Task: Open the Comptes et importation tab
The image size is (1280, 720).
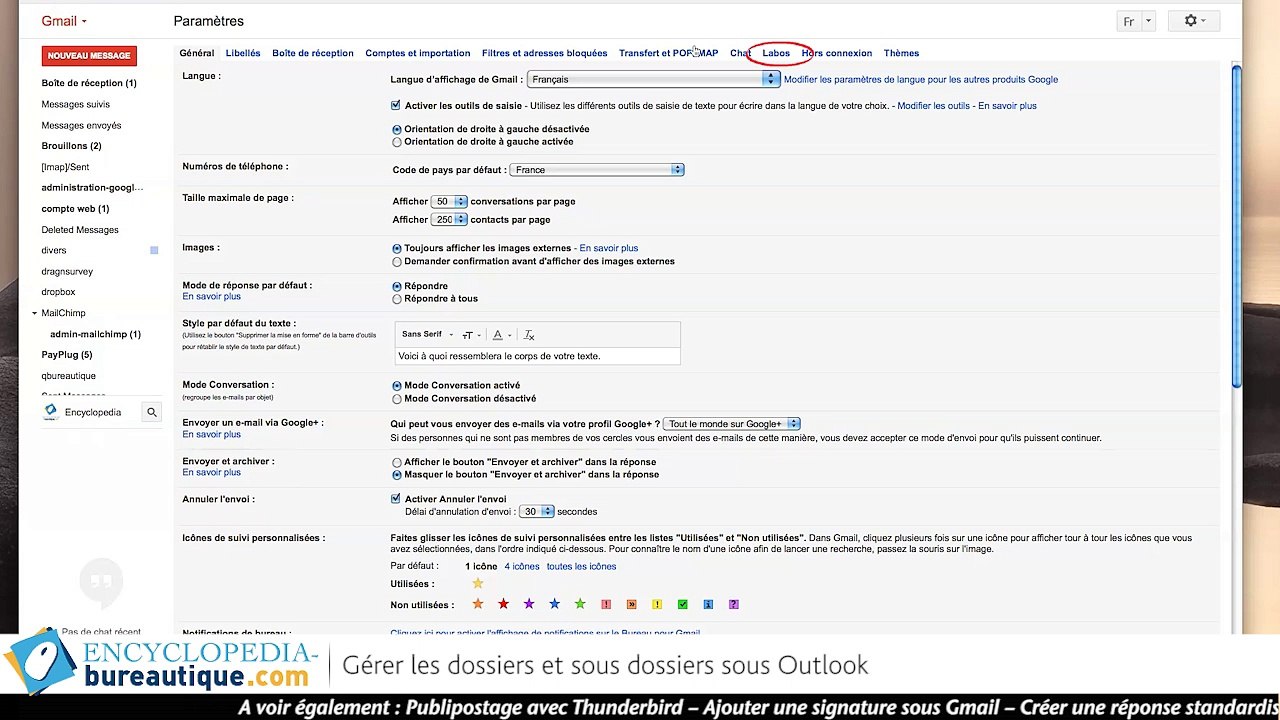Action: tap(417, 53)
